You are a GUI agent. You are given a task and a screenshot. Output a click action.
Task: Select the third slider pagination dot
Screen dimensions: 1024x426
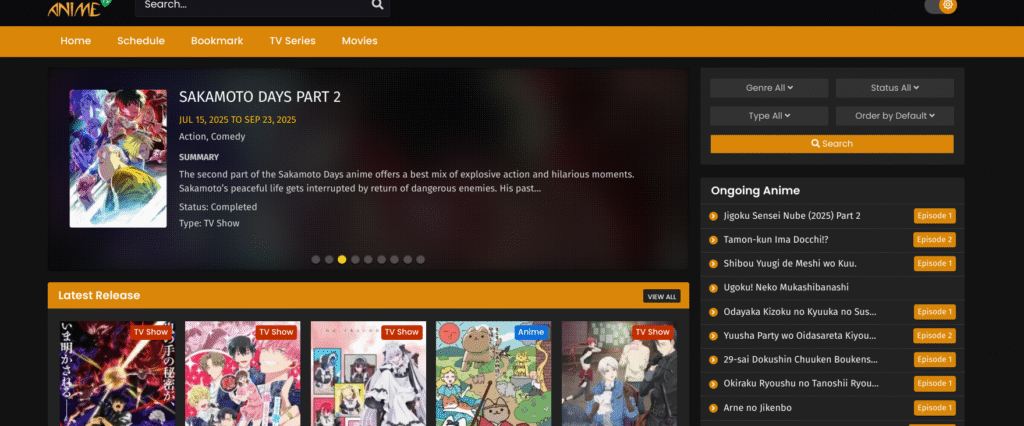342,259
